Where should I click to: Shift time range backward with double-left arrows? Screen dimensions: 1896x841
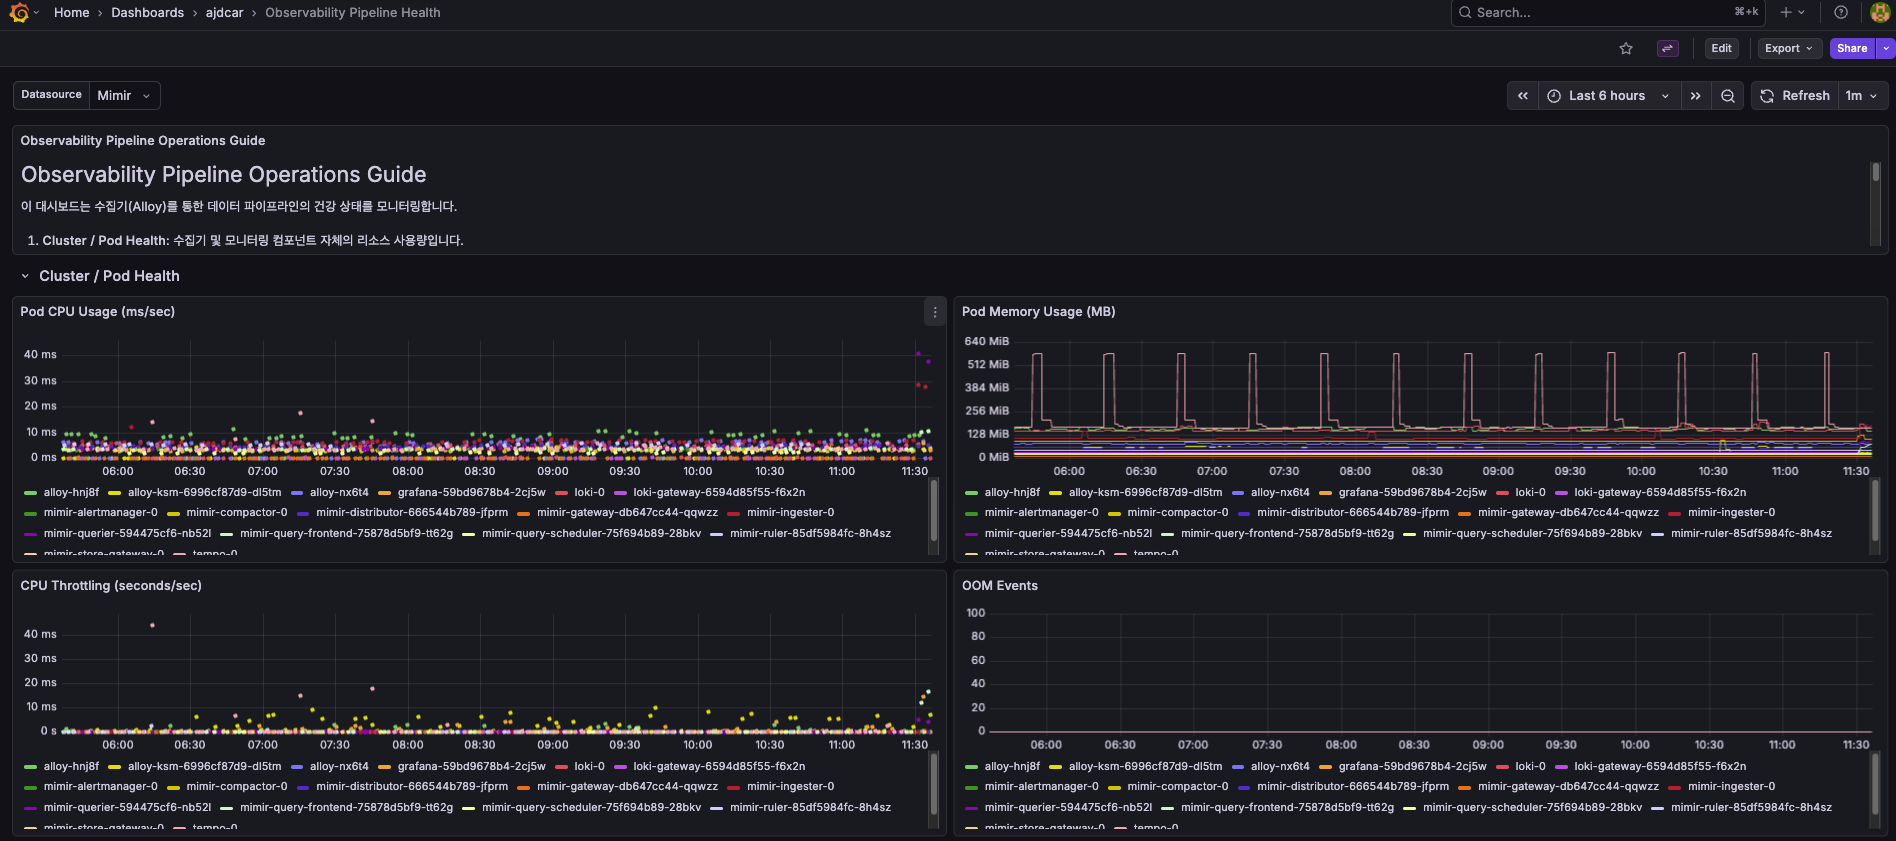[x=1523, y=96]
